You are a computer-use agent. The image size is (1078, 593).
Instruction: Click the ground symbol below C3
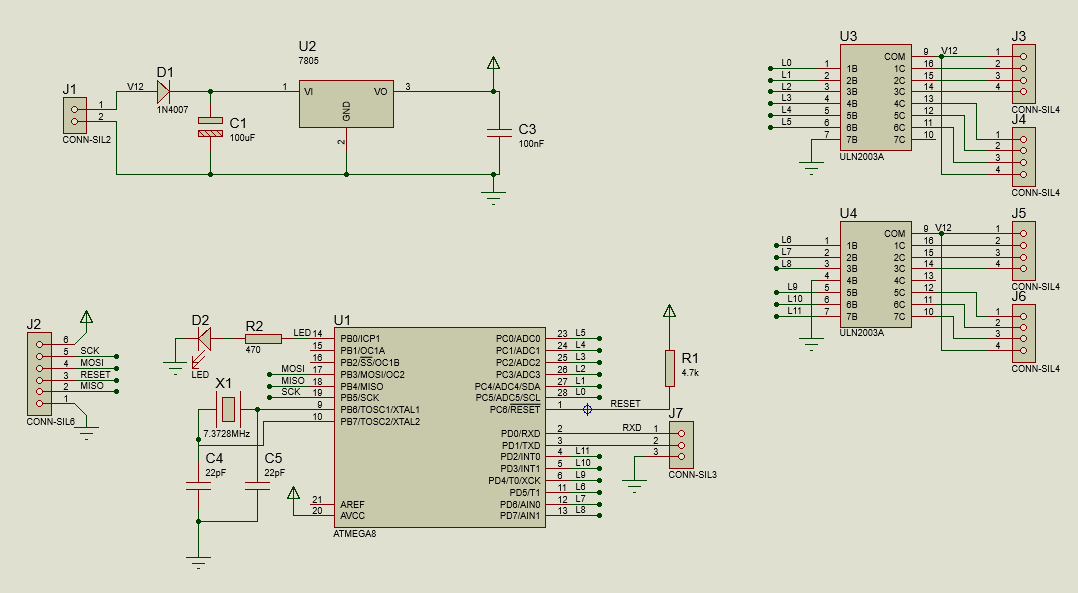[x=493, y=197]
